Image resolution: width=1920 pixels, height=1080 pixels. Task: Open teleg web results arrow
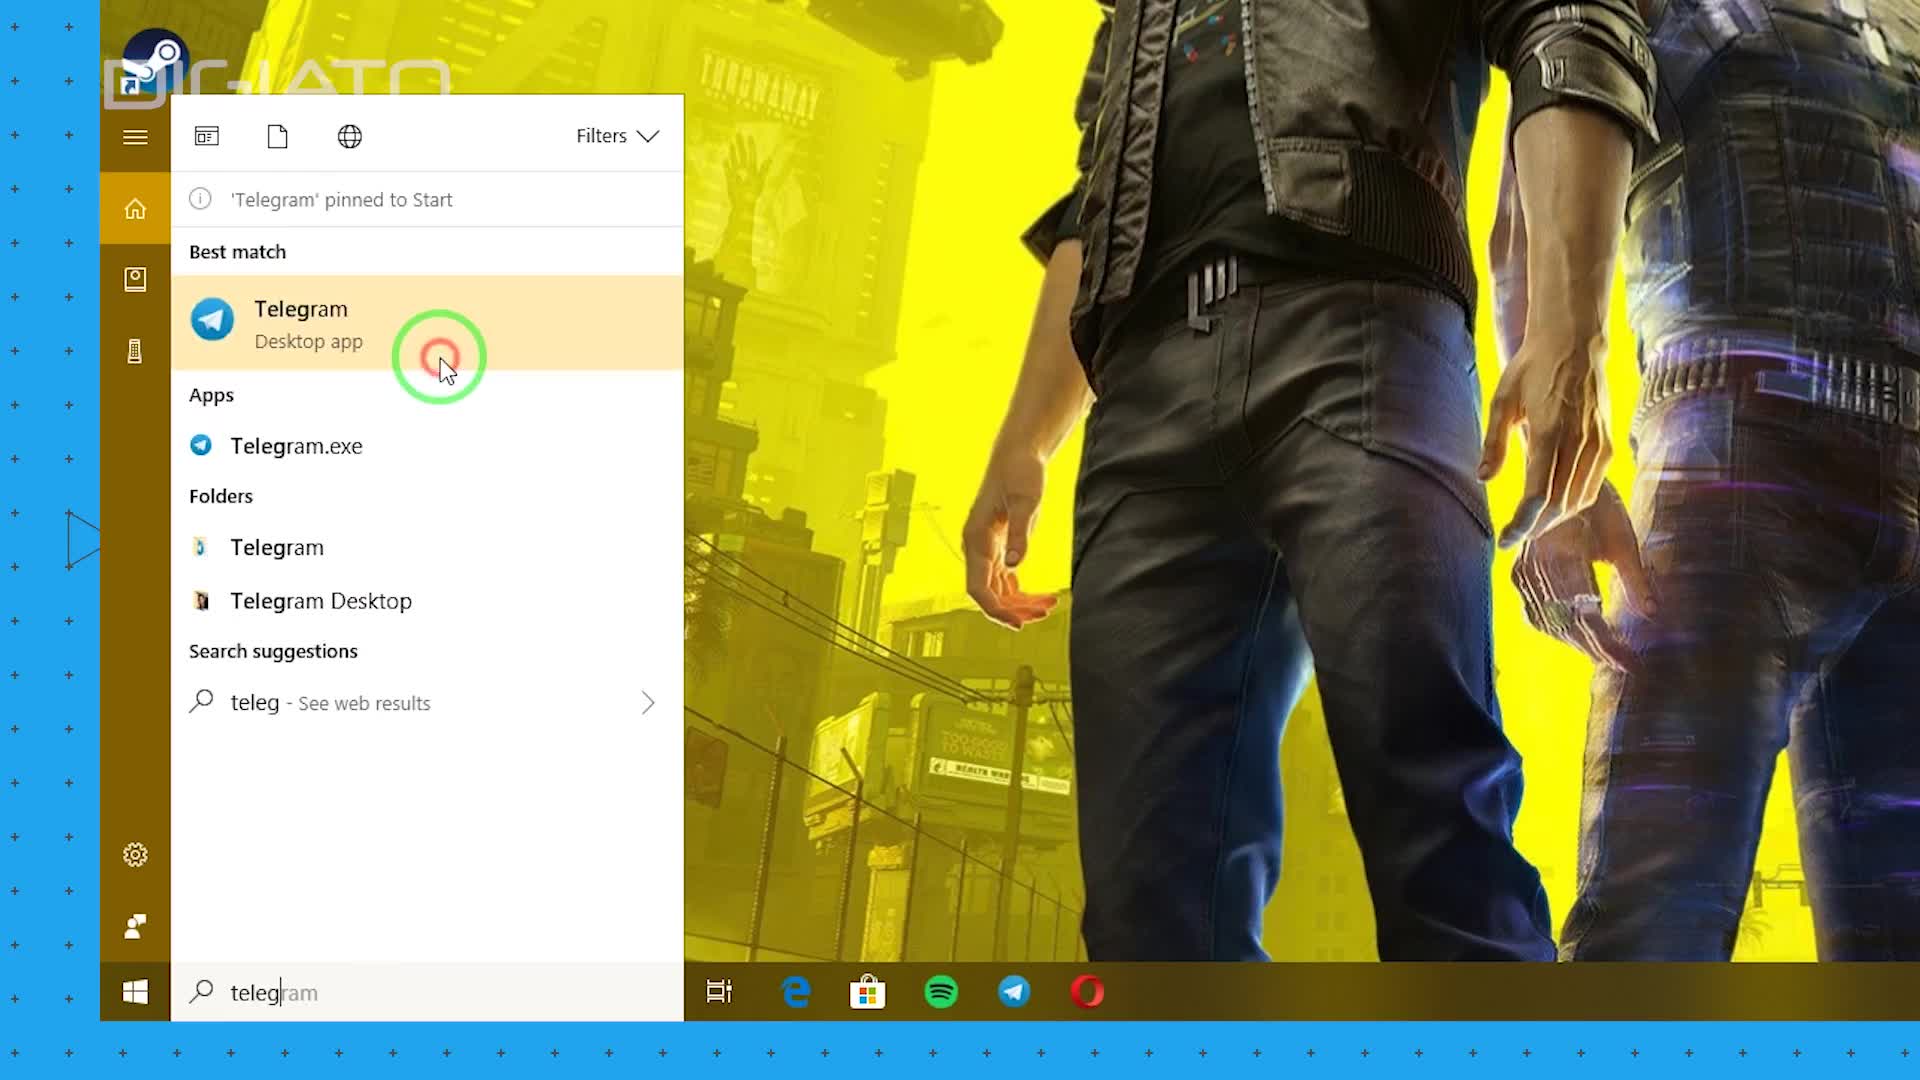[x=648, y=703]
